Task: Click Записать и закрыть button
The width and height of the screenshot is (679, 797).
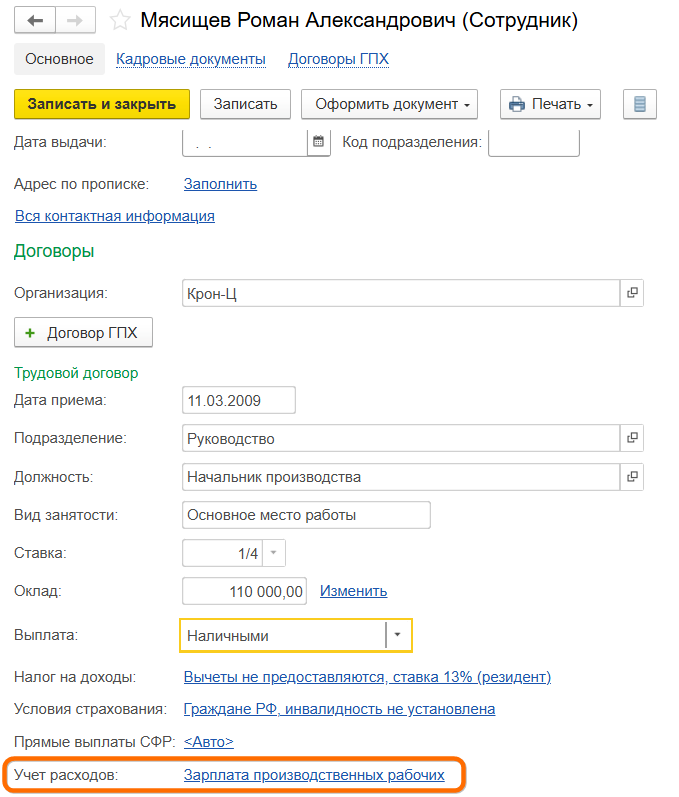Action: click(x=102, y=104)
